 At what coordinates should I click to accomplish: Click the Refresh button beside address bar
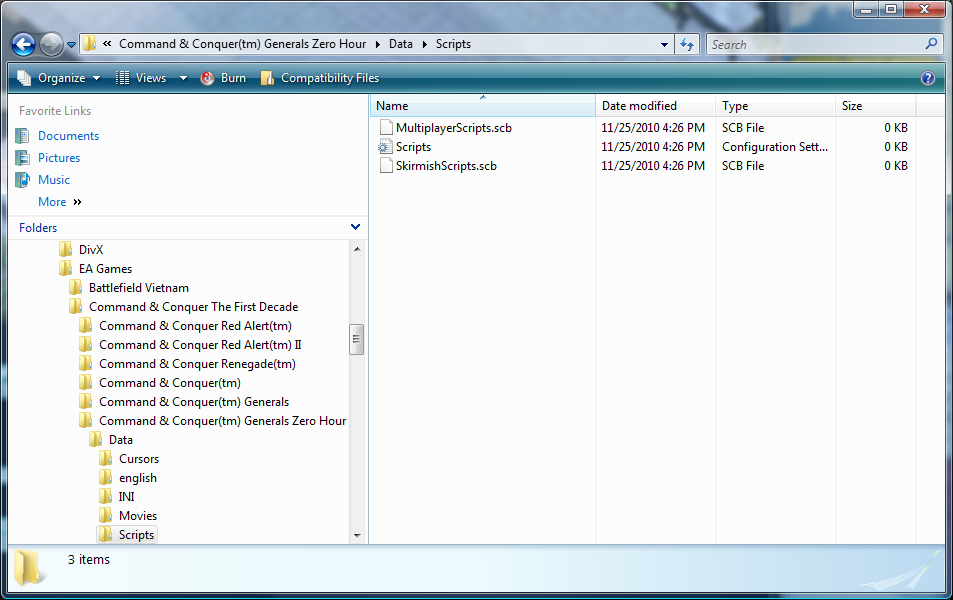click(x=687, y=44)
